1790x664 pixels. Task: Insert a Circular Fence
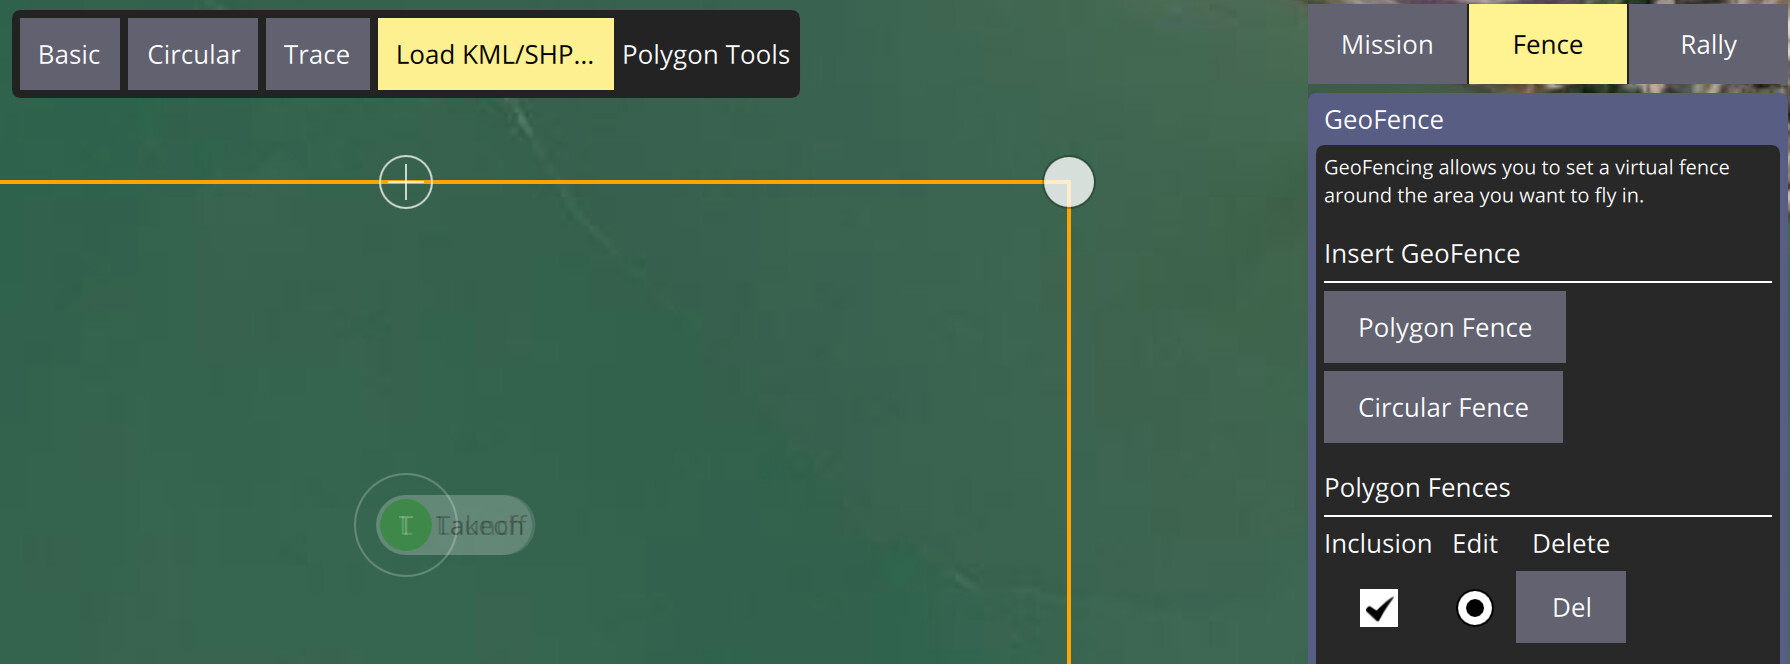point(1443,407)
